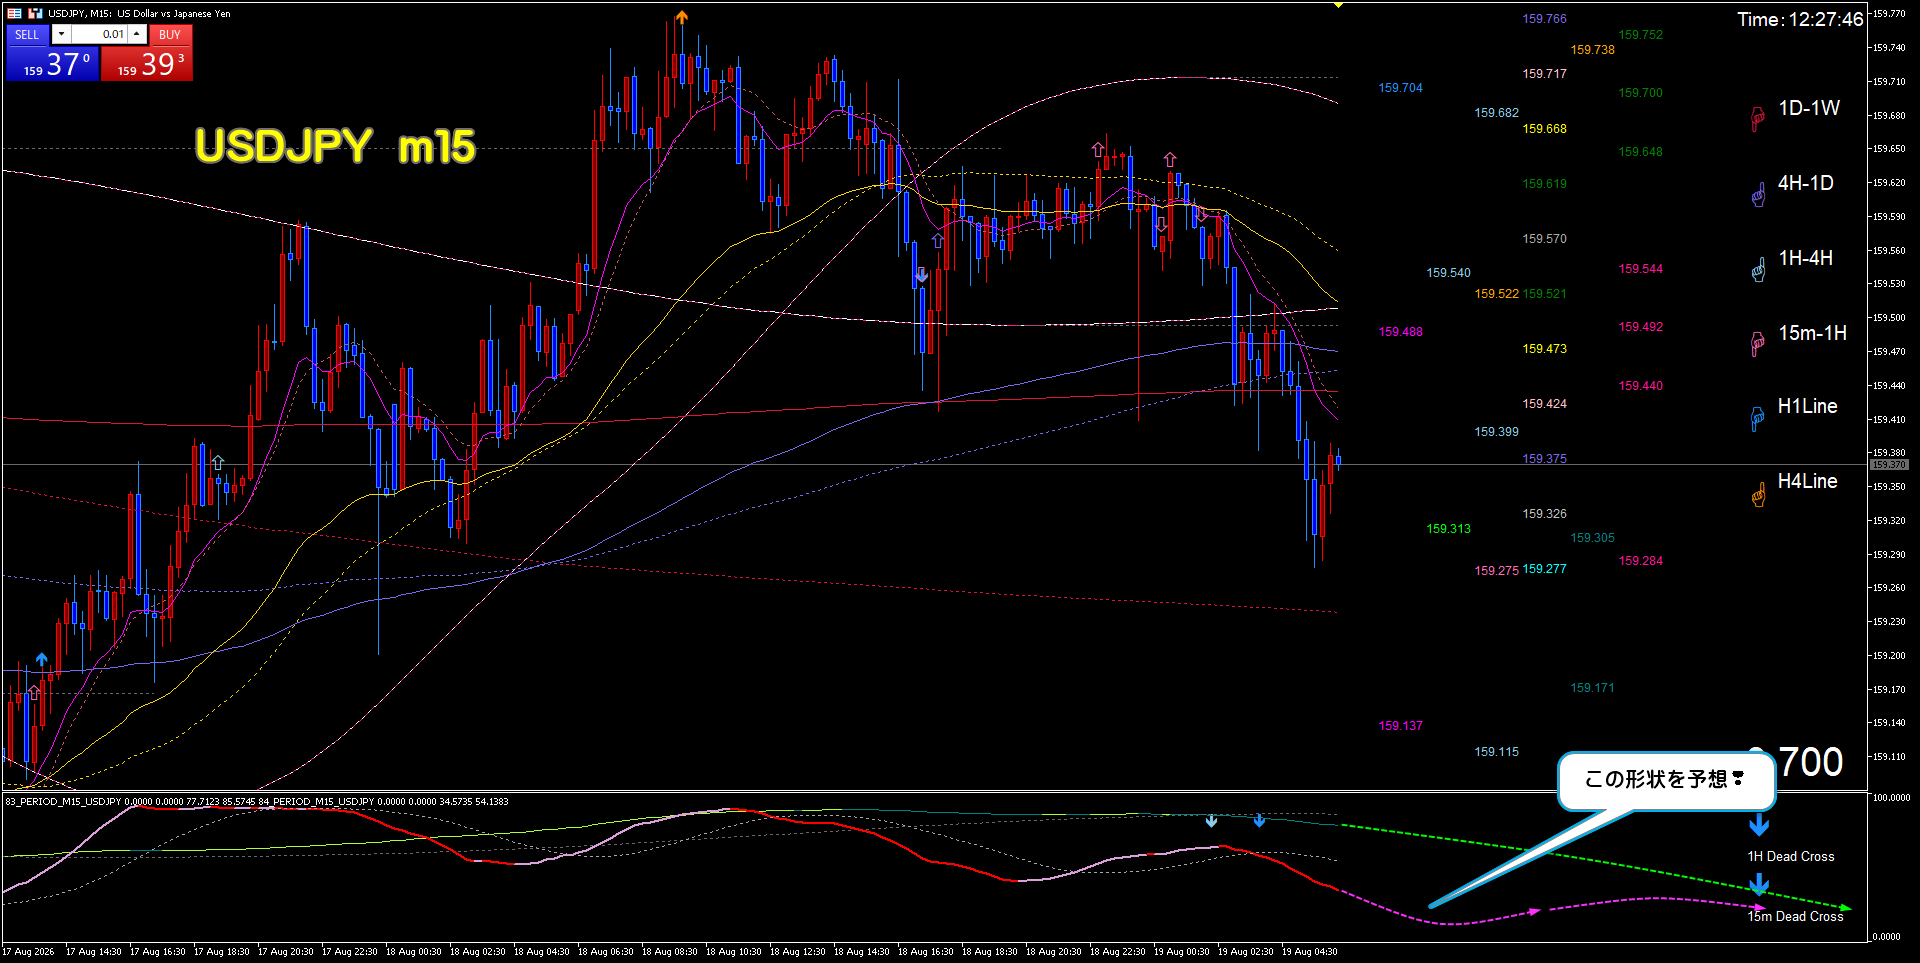The height and width of the screenshot is (963, 1920).
Task: Click the 15m-1H pointing hand icon
Action: [1758, 344]
